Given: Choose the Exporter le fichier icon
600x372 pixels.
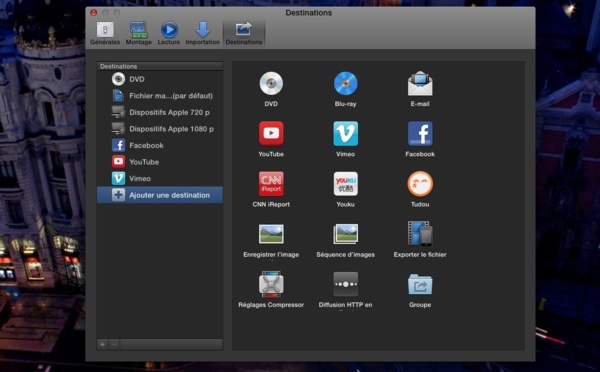Looking at the screenshot, I should click(420, 233).
